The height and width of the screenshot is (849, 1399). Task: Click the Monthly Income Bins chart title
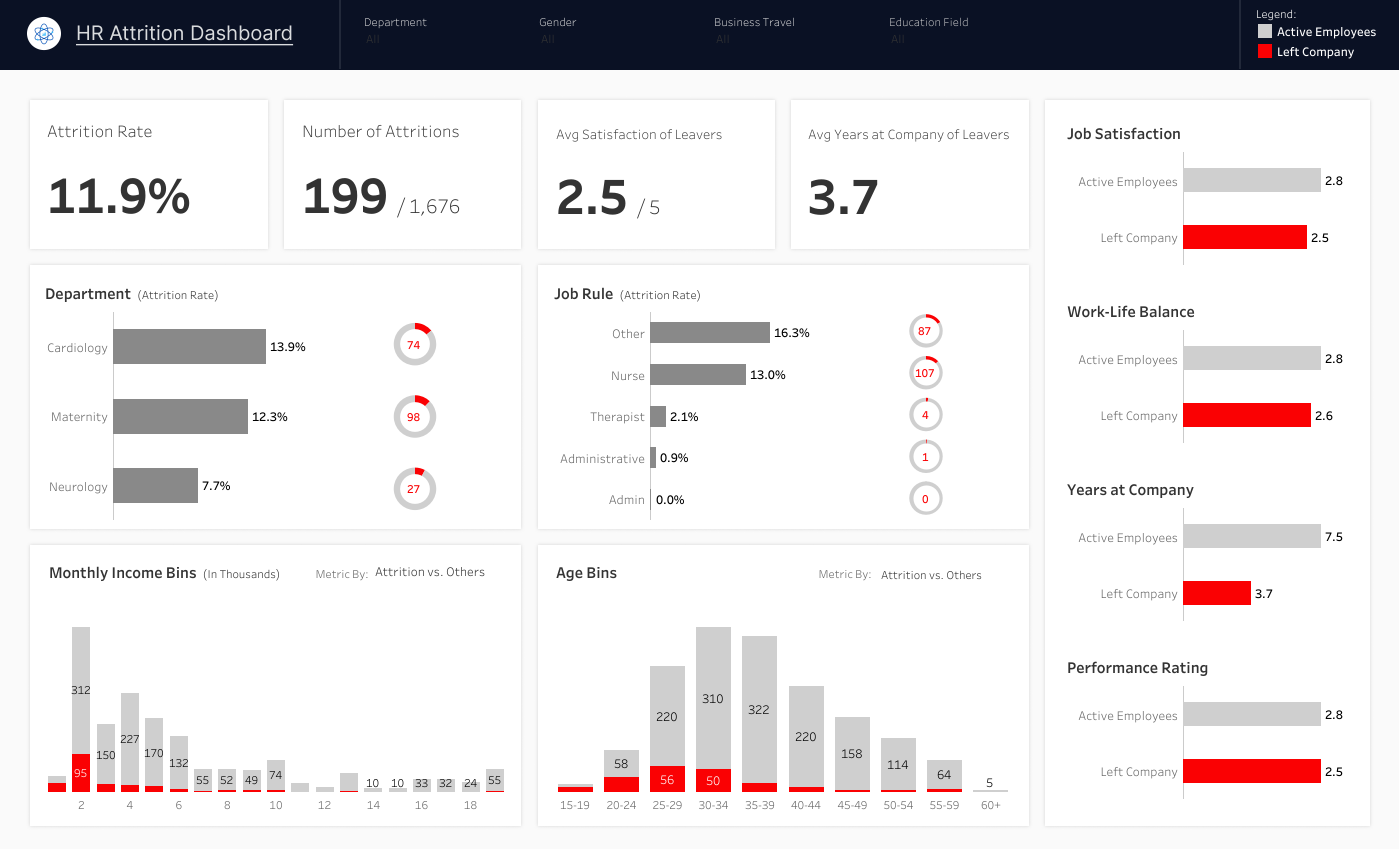[123, 573]
